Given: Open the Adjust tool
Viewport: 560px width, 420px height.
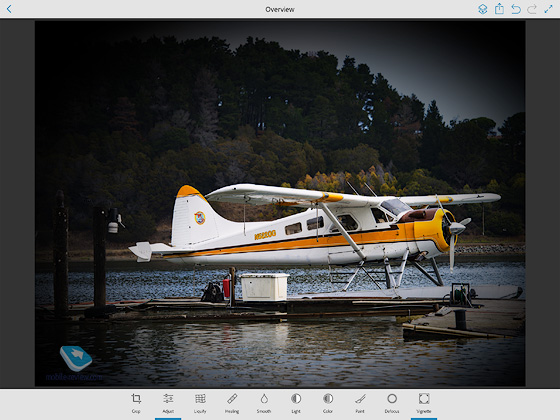Looking at the screenshot, I should tap(168, 403).
